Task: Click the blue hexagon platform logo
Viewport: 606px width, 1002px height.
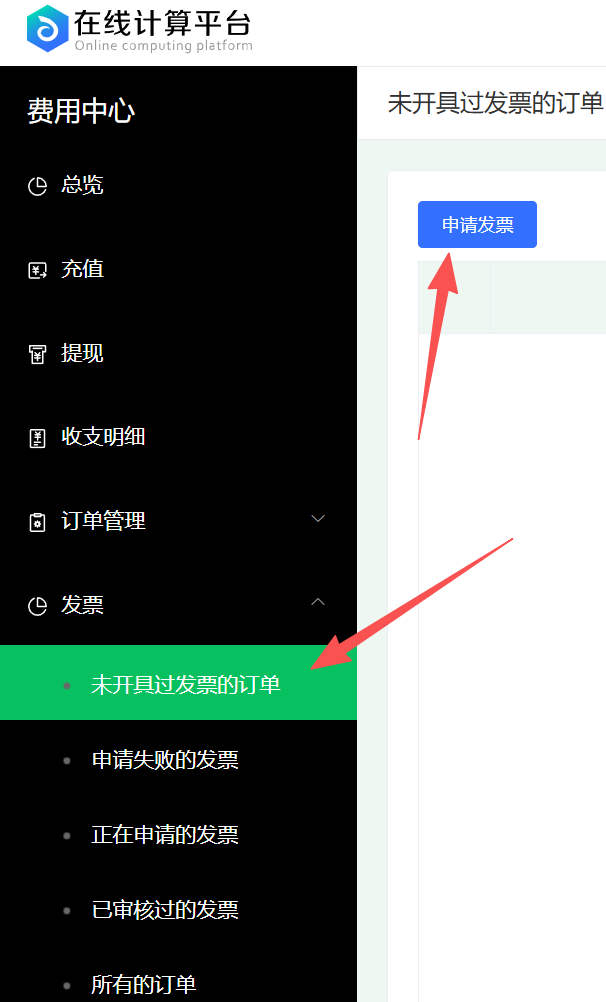Action: 47,29
